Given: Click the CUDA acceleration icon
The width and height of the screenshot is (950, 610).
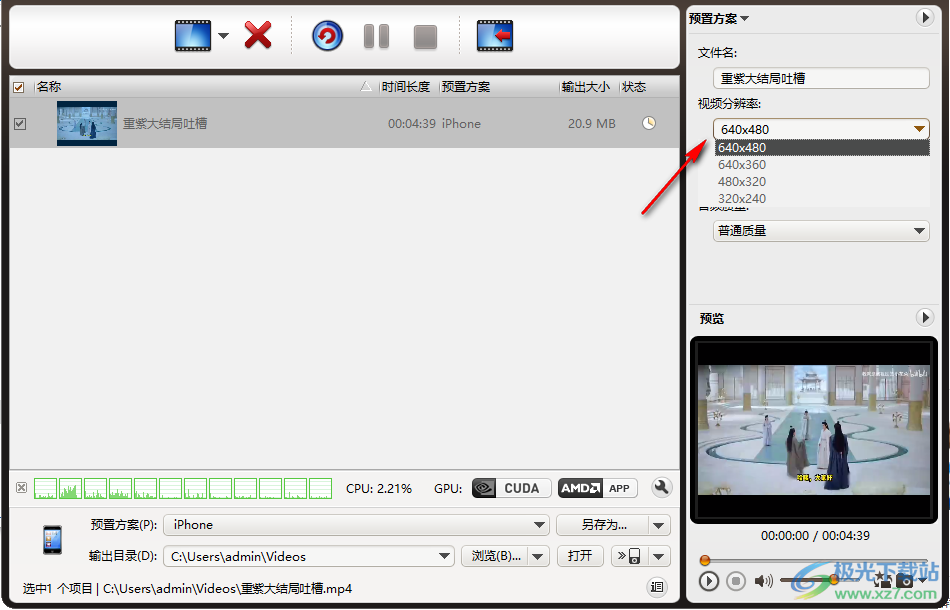Looking at the screenshot, I should pyautogui.click(x=510, y=488).
